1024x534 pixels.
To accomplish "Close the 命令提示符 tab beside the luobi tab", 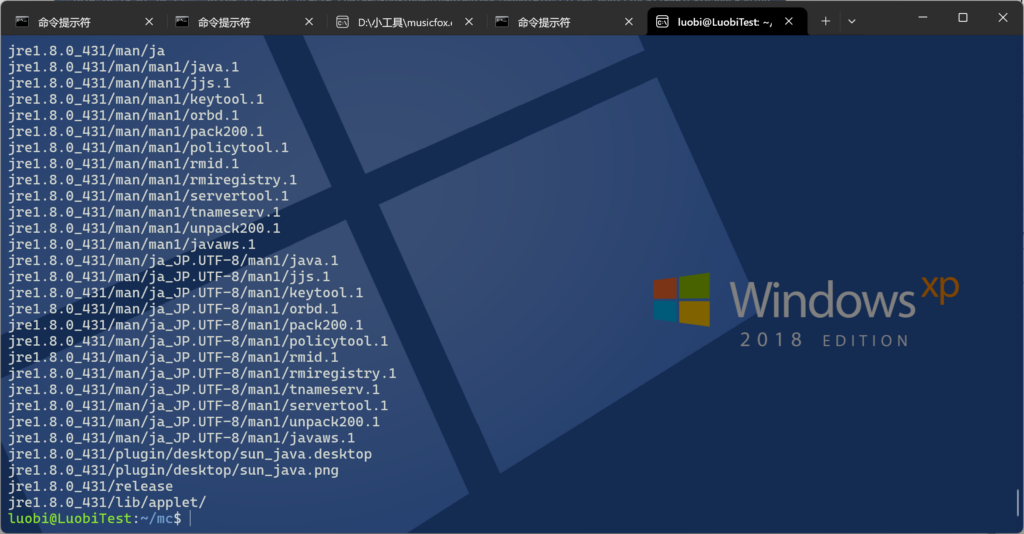I will point(629,21).
